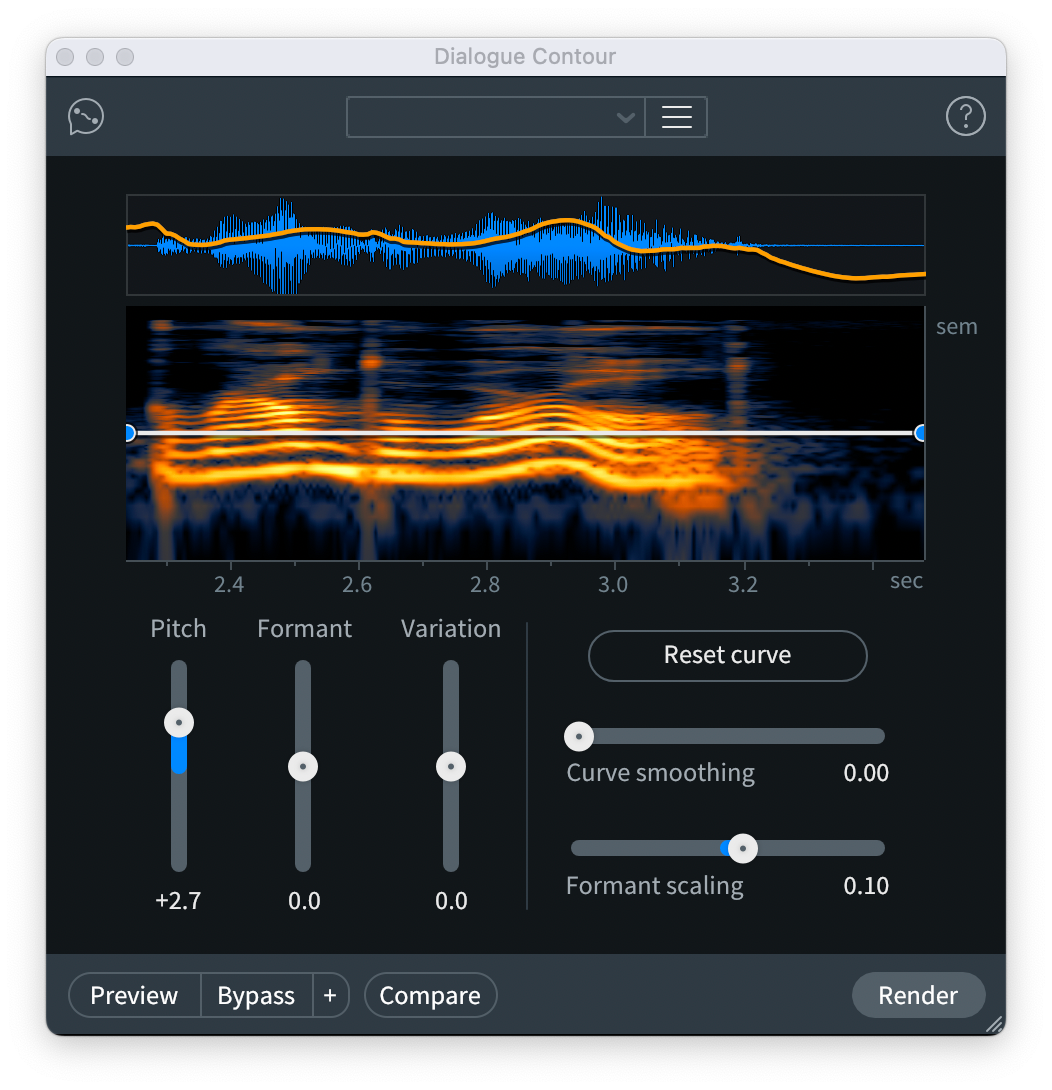Click the 2.4 time ruler label

point(229,585)
